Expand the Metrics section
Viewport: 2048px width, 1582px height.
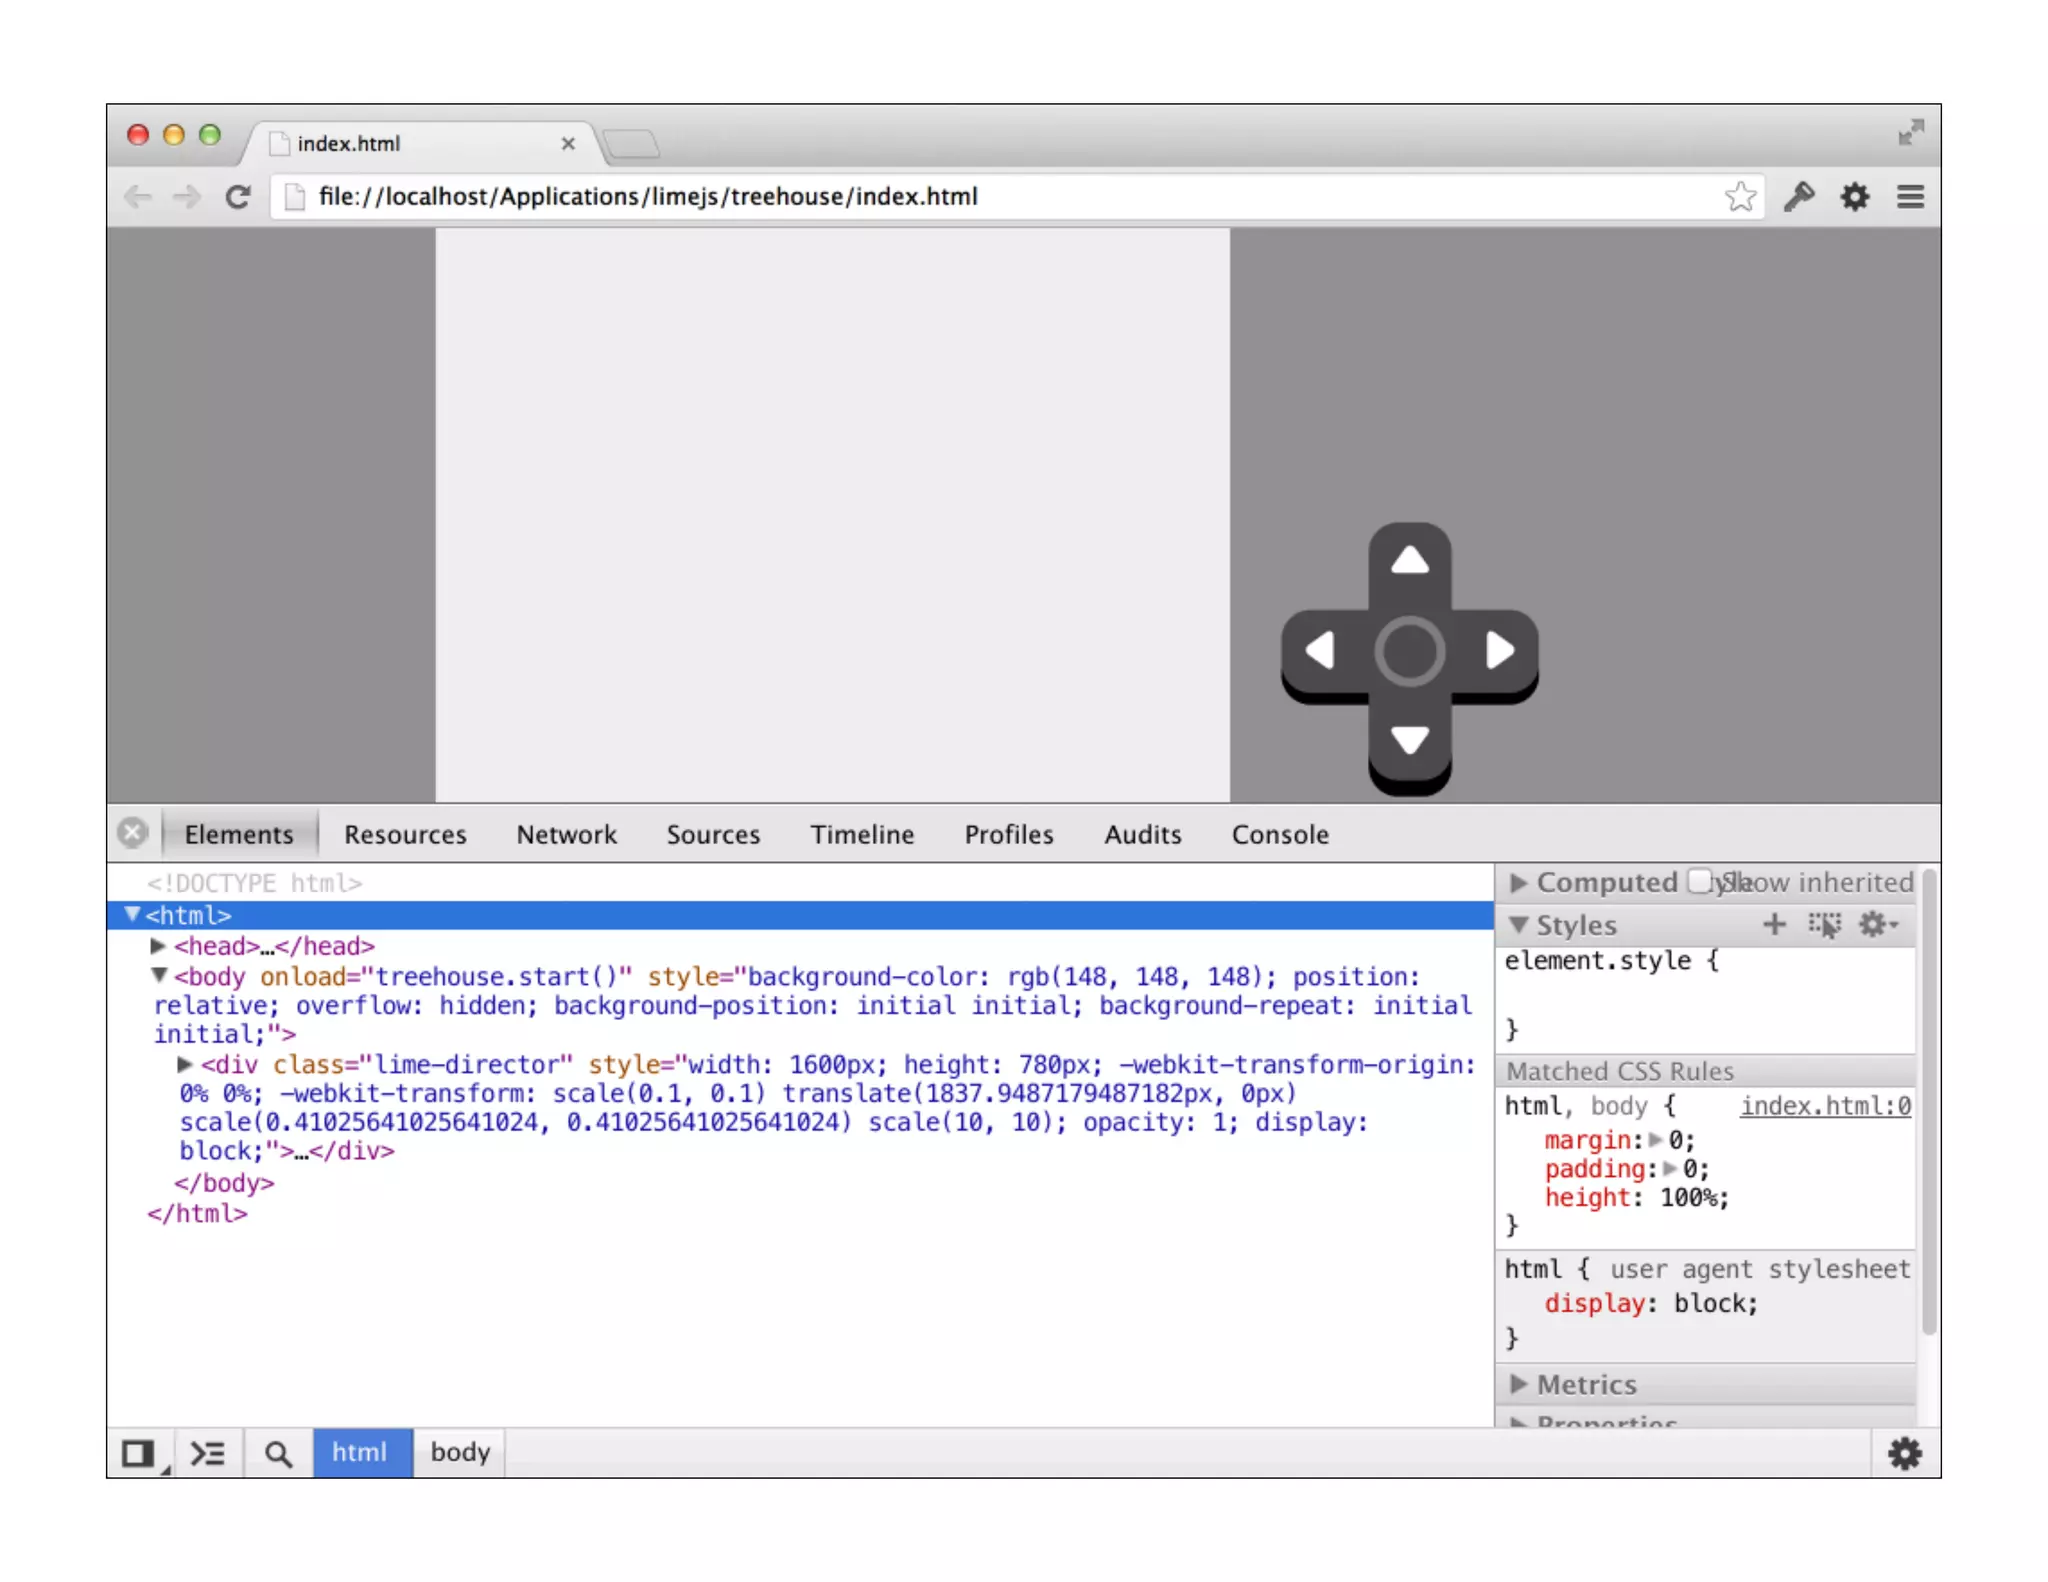point(1519,1384)
